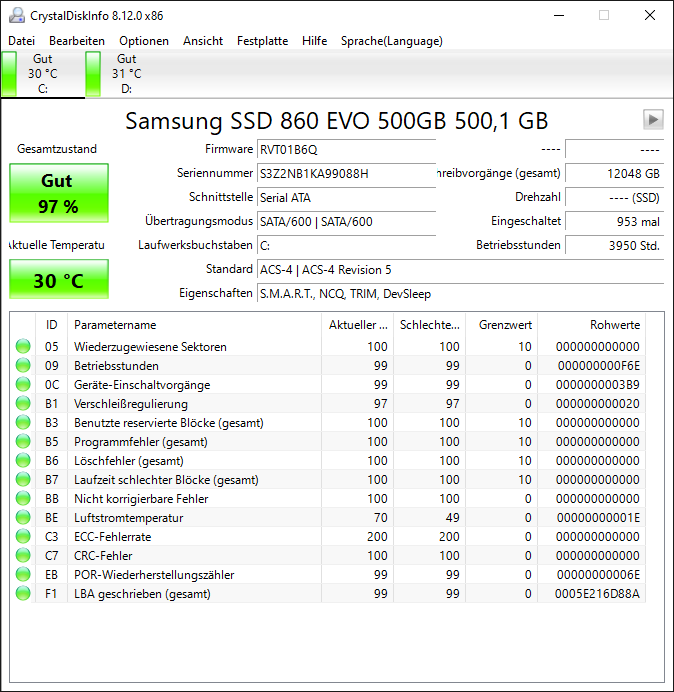This screenshot has width=674, height=692.
Task: Click the ID column header
Action: coord(51,325)
